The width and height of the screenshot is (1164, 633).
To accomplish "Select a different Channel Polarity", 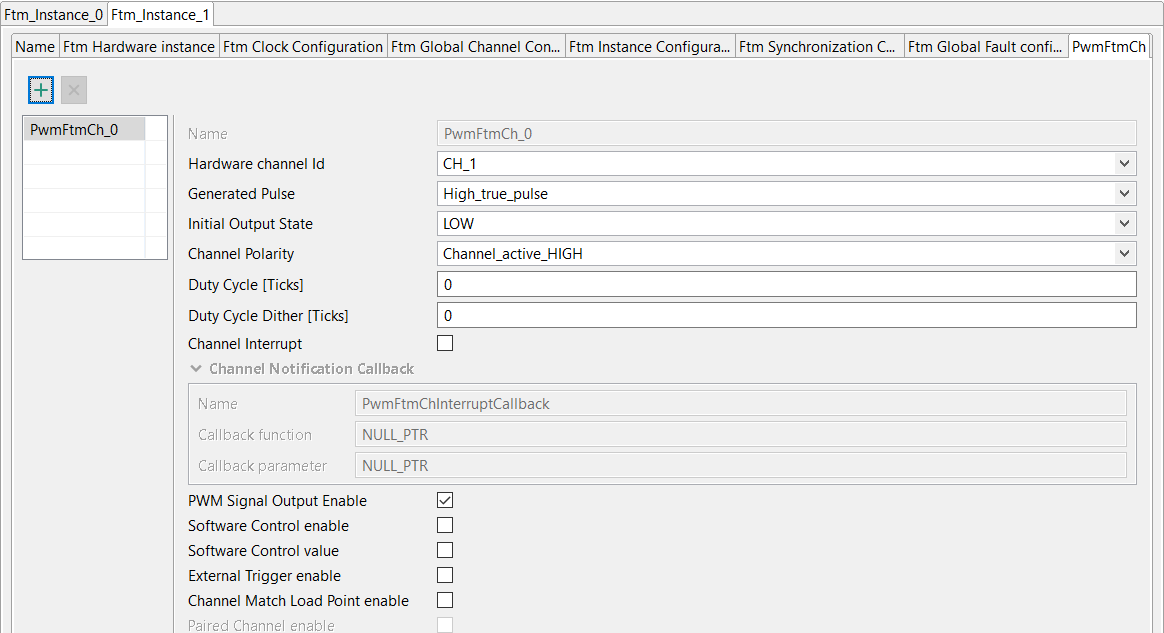I will [1124, 253].
